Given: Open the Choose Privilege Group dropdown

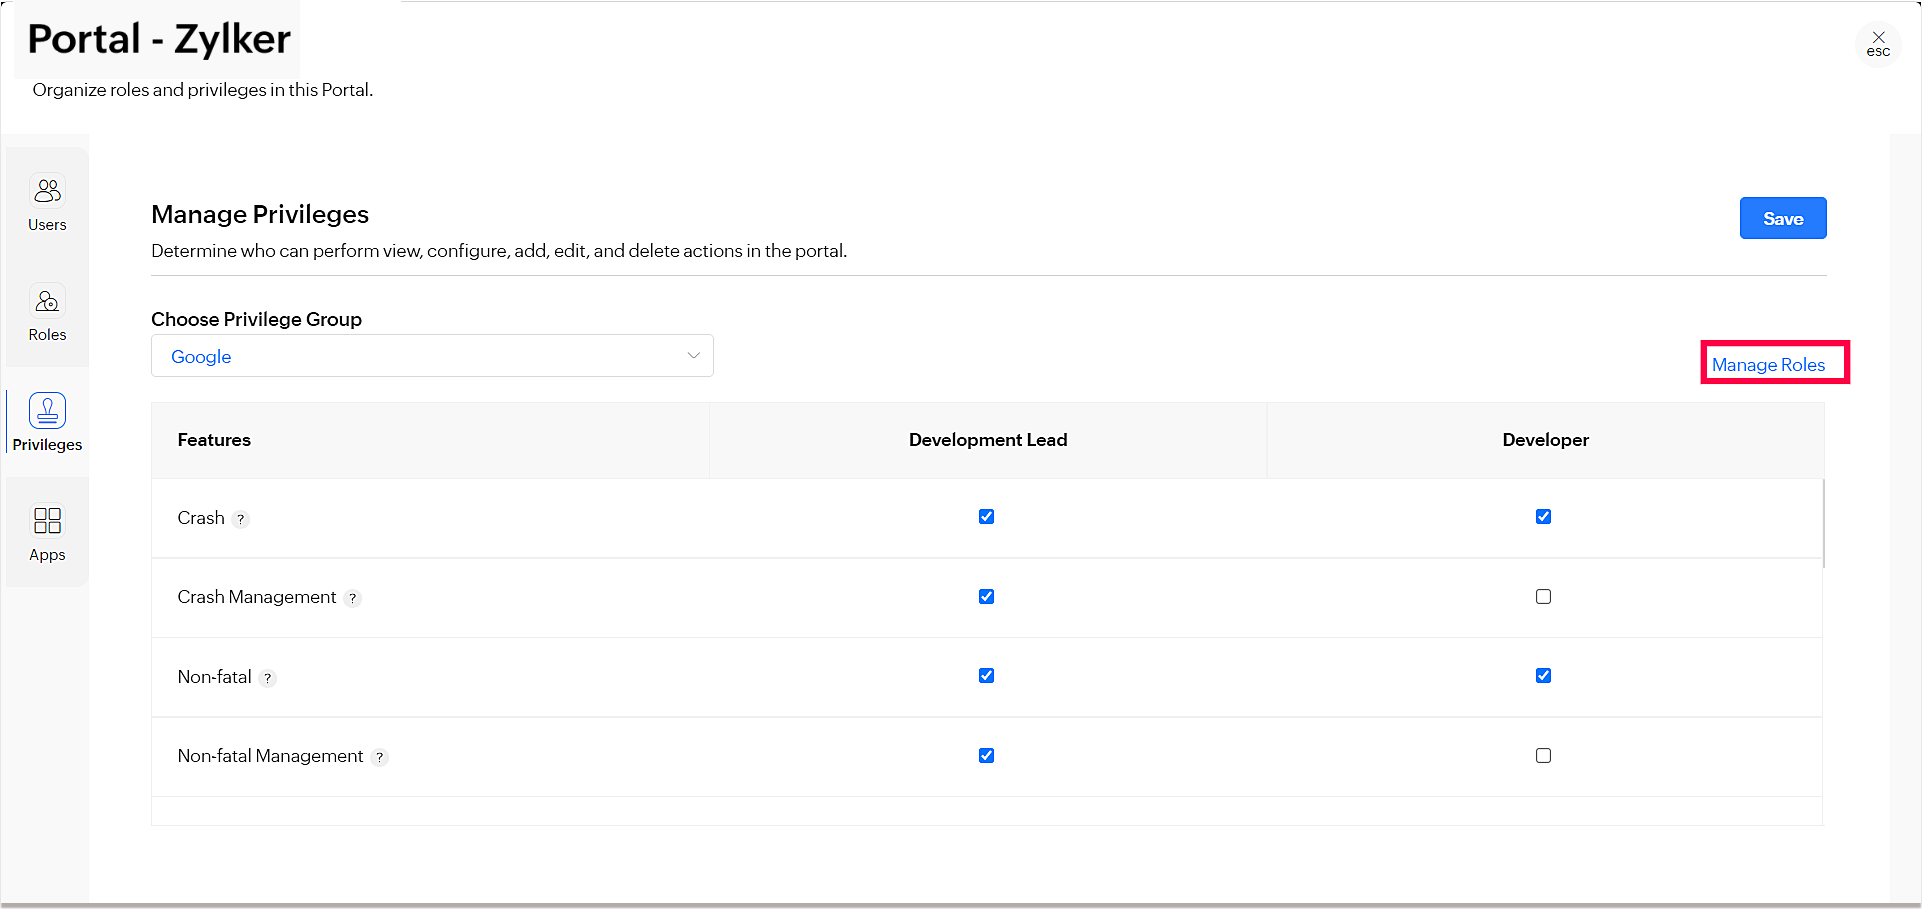Looking at the screenshot, I should [x=431, y=356].
